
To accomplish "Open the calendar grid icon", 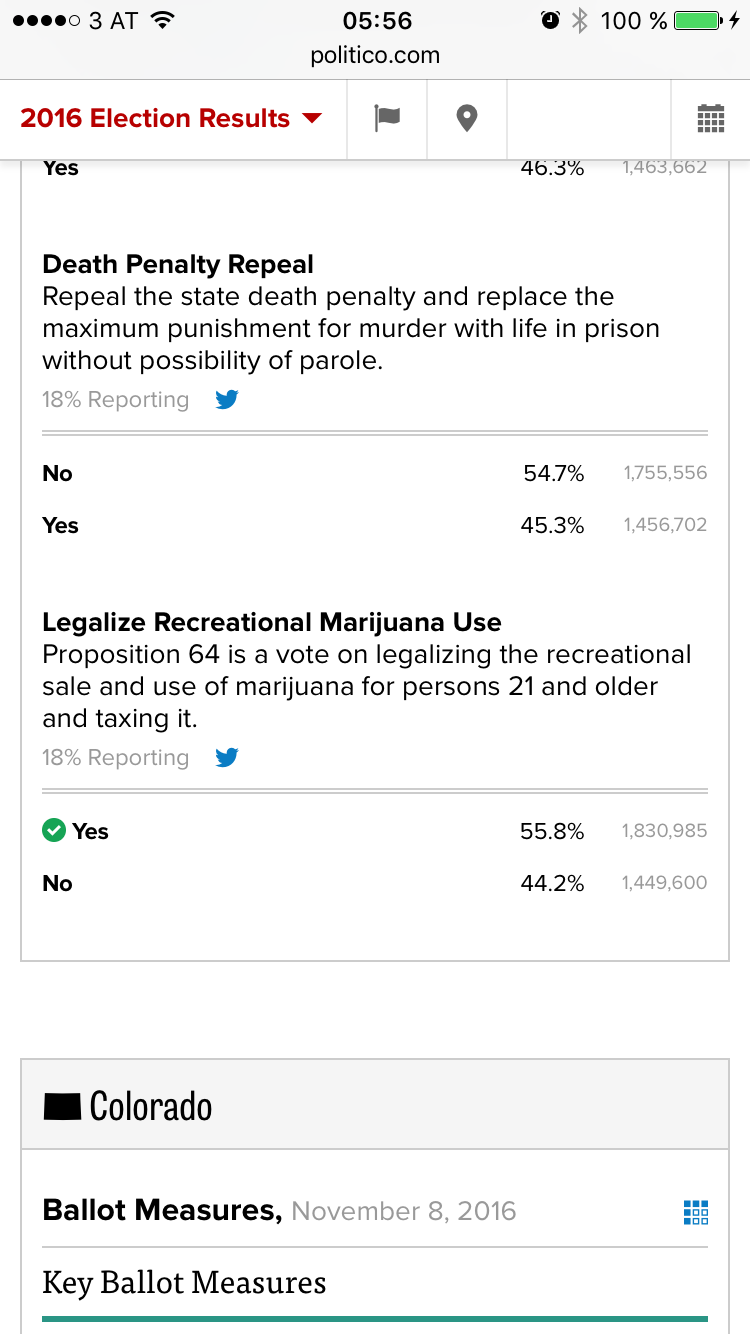I will point(710,118).
